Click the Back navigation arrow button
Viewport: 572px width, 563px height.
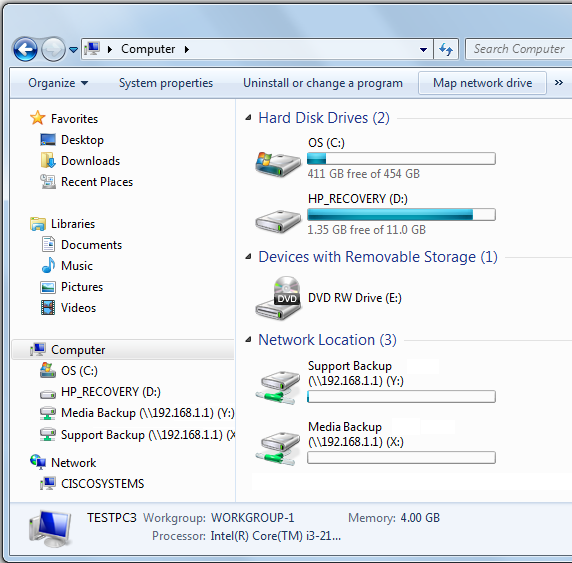point(25,49)
